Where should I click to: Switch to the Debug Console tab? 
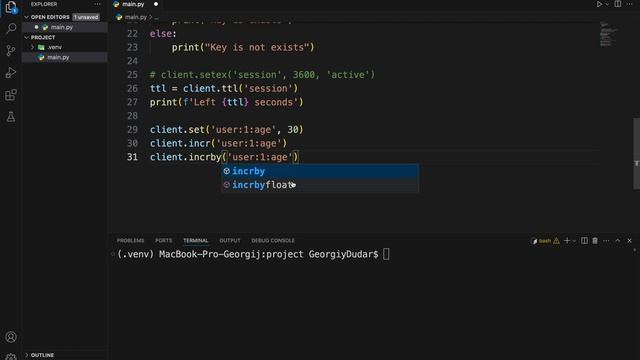tap(273, 241)
